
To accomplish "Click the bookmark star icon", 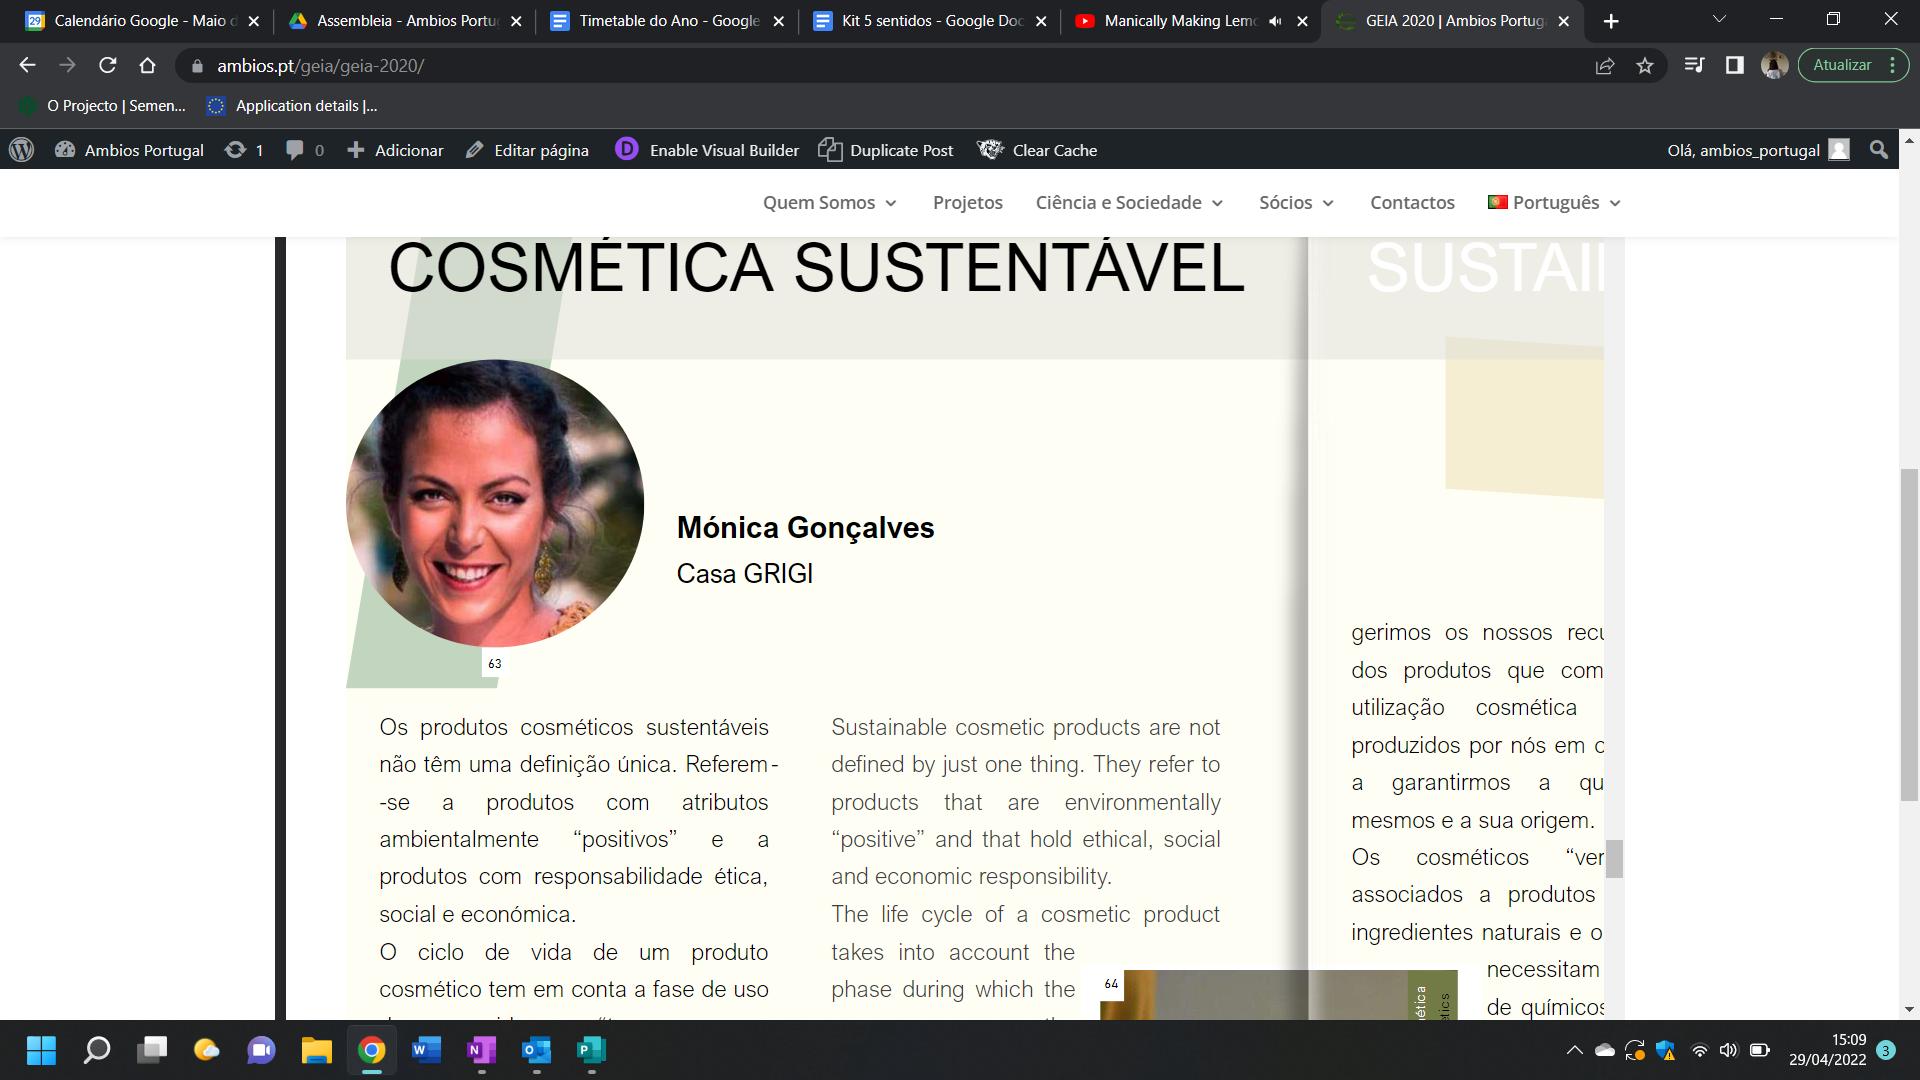I will coord(1645,66).
